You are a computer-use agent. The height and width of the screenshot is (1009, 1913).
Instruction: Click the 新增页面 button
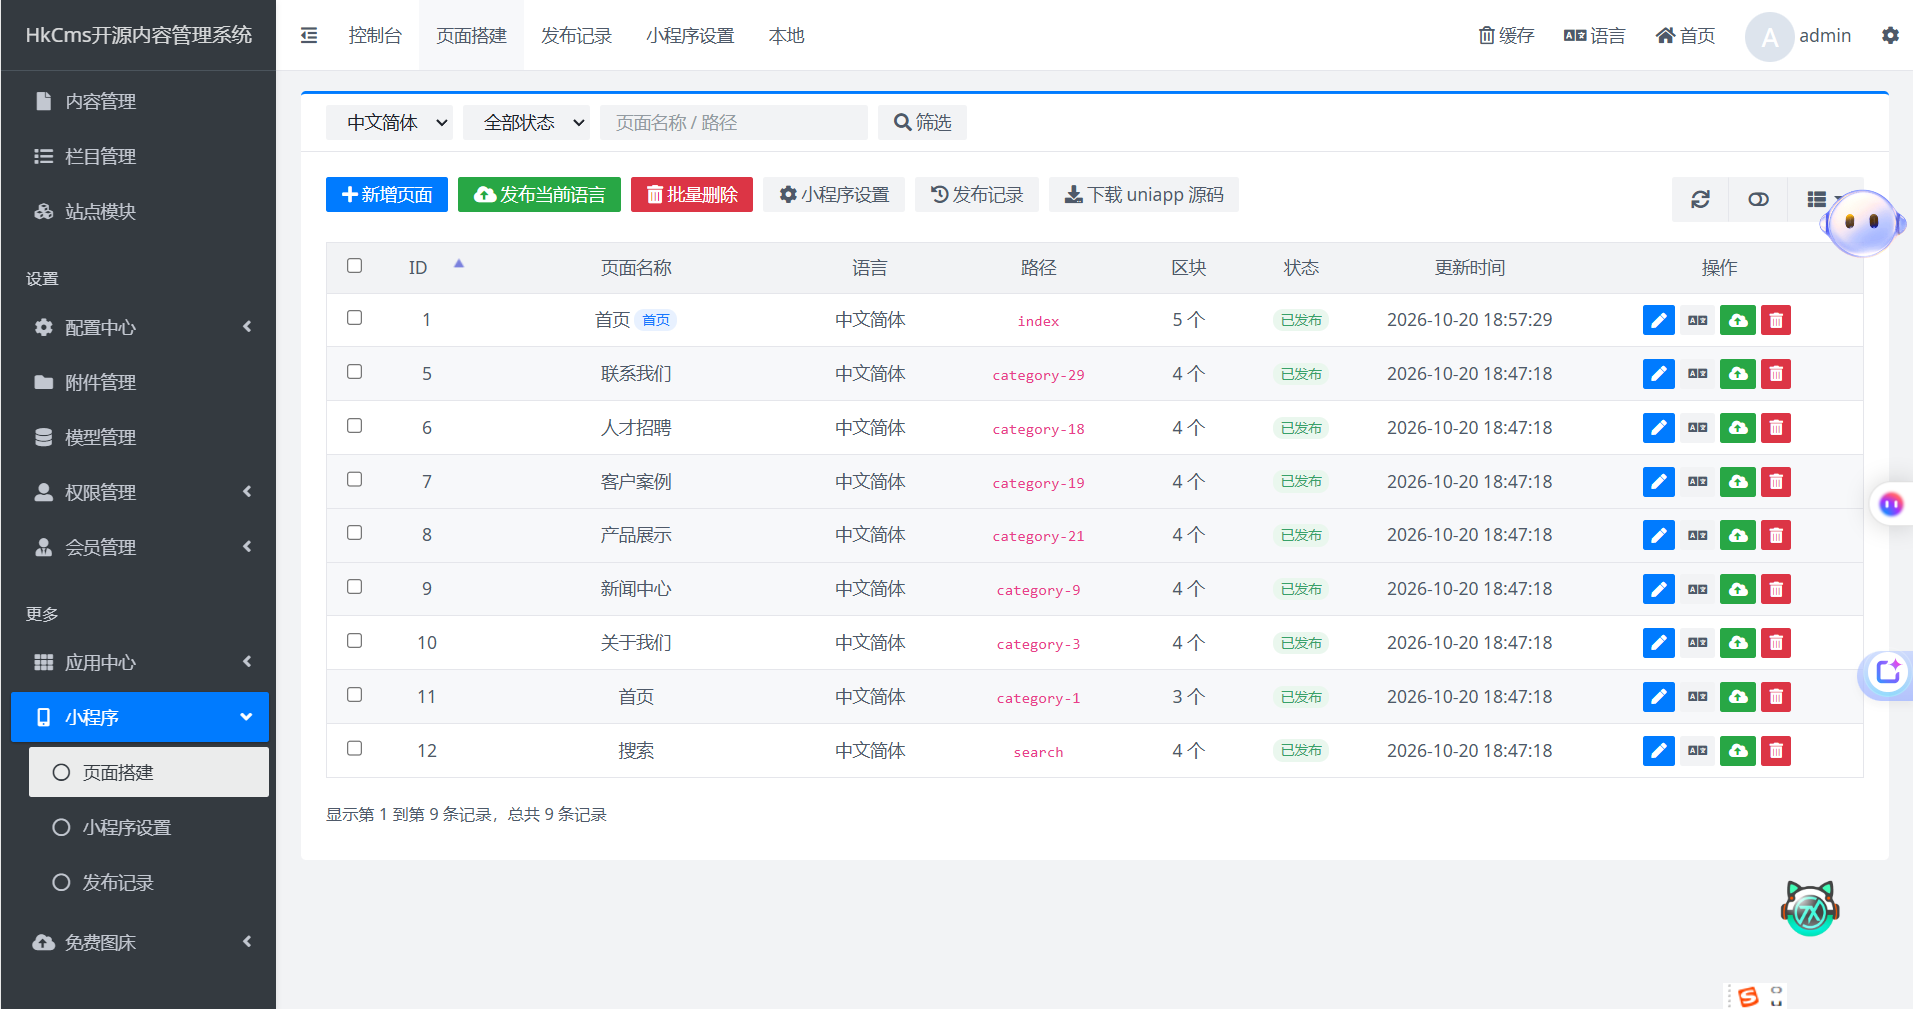click(x=387, y=194)
